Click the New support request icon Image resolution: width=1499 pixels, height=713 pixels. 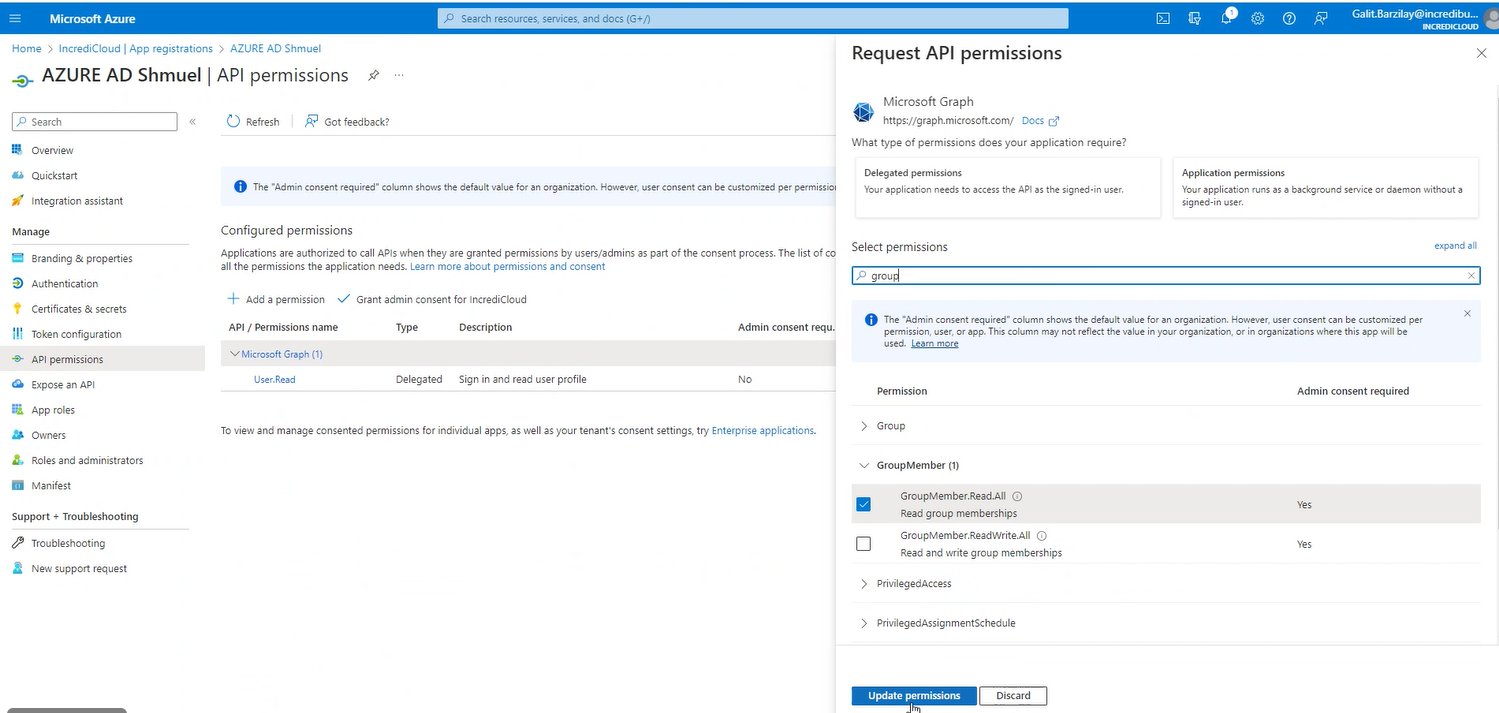[18, 568]
